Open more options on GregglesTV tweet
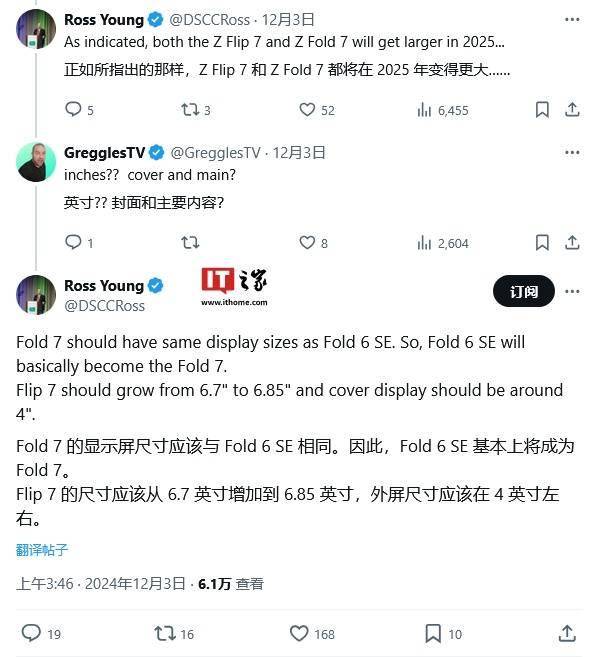This screenshot has height=657, width=598. pos(572,153)
